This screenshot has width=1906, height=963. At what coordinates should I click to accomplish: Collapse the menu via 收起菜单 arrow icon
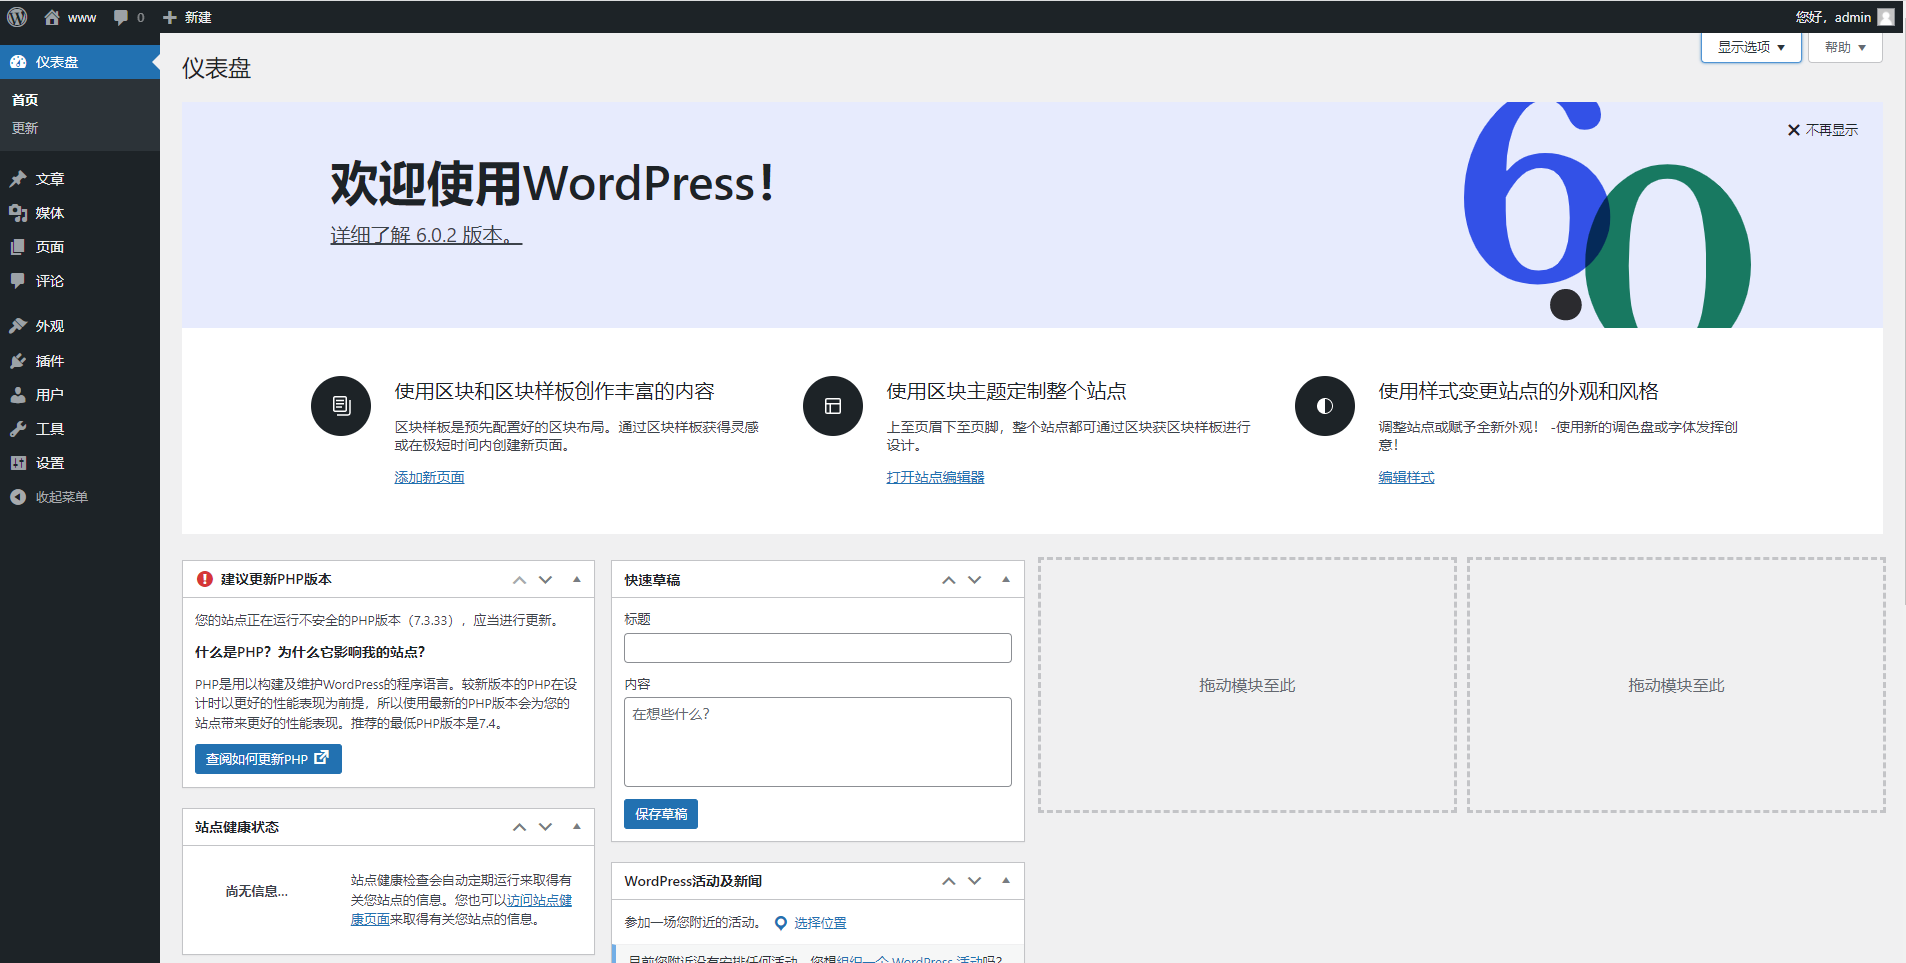18,497
